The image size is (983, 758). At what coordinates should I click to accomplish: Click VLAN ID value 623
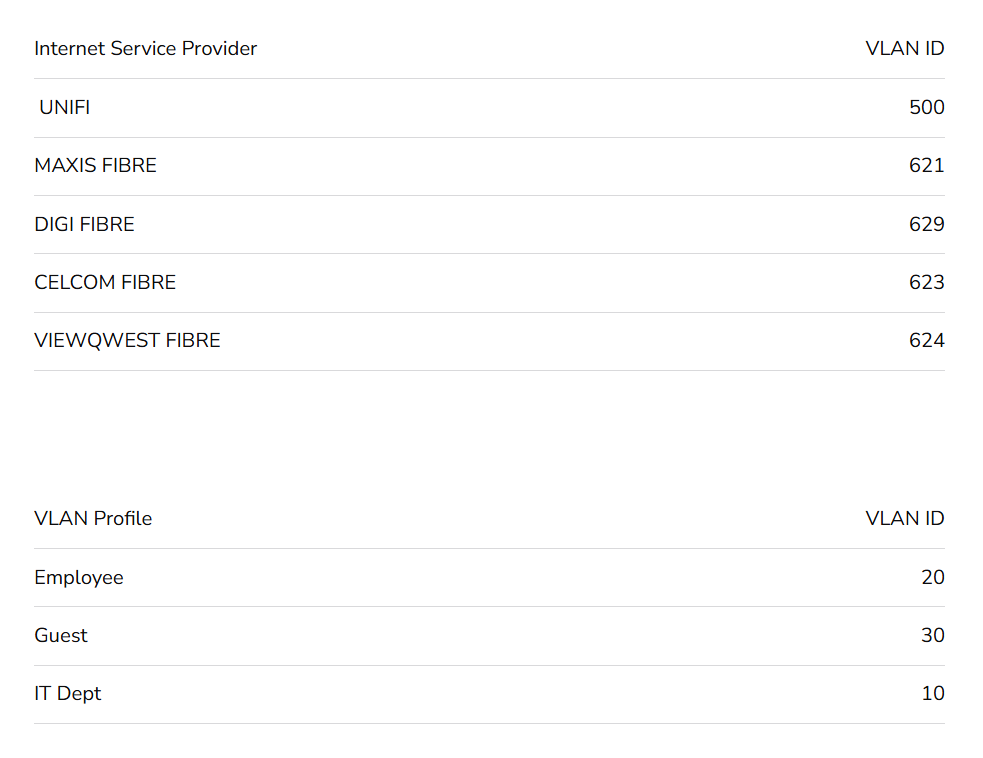(926, 282)
